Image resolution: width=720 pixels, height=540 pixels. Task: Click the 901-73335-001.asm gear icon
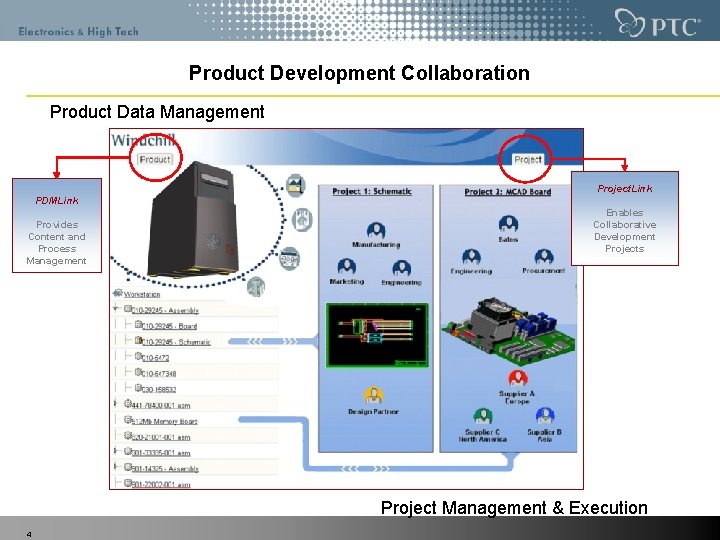128,451
